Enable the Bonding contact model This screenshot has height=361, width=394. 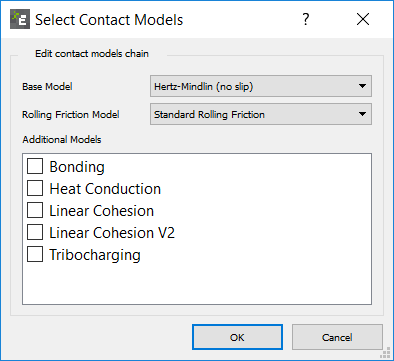pyautogui.click(x=35, y=166)
